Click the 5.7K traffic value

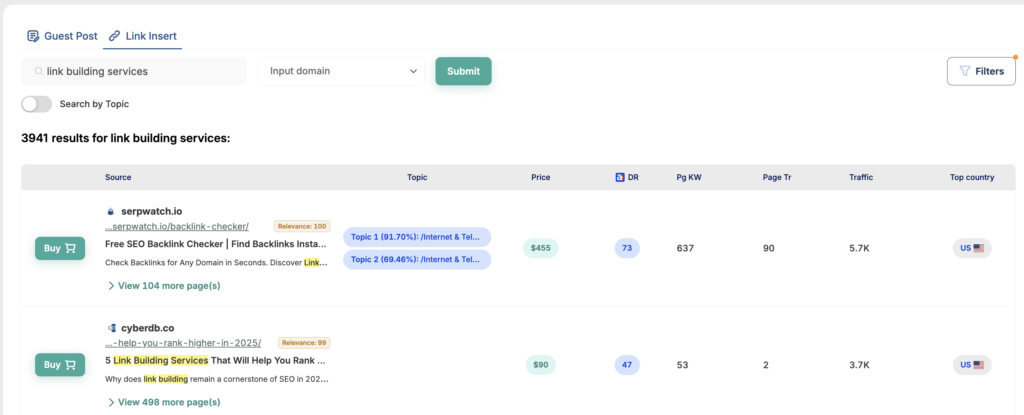coord(859,248)
